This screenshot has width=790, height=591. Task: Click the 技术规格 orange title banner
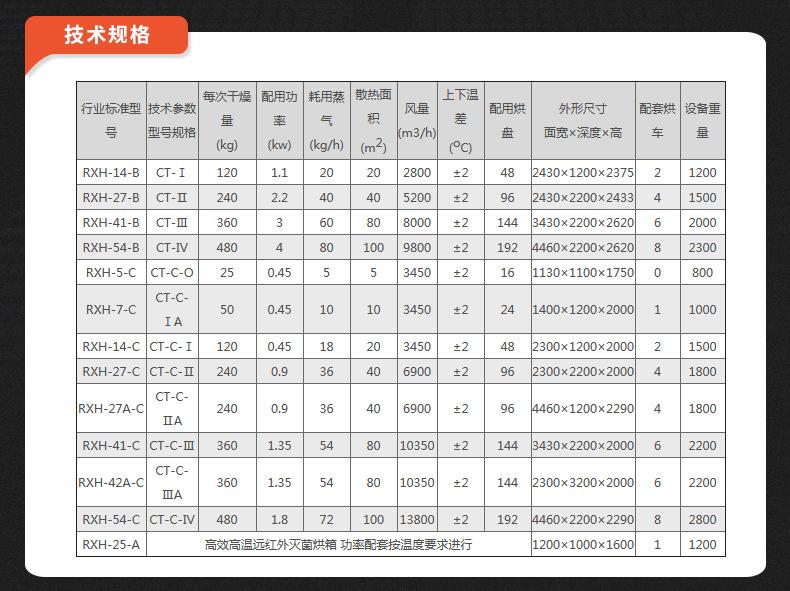coord(107,36)
